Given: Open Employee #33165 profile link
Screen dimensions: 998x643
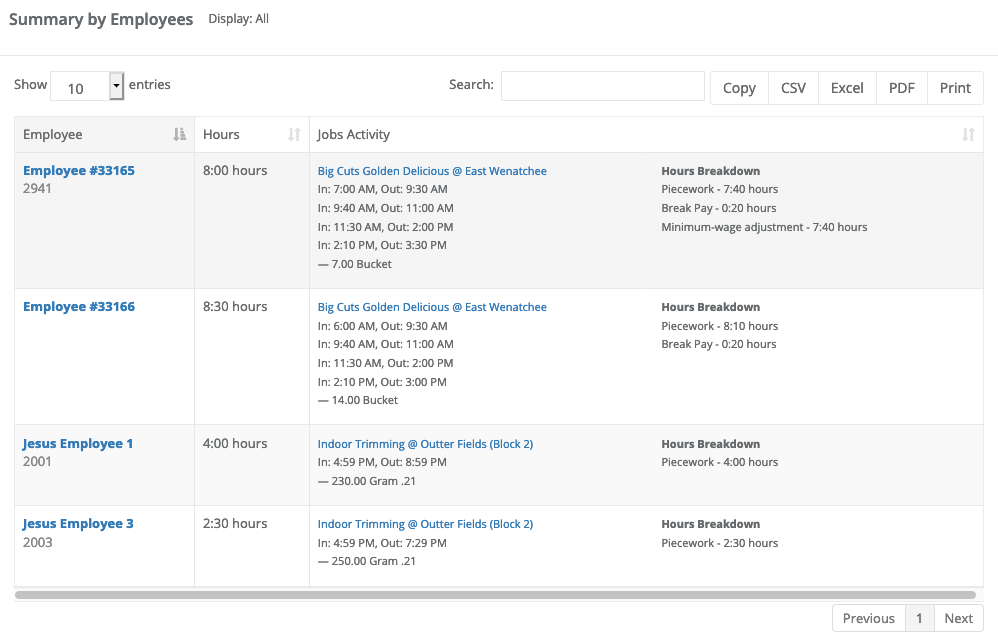Looking at the screenshot, I should click(79, 171).
